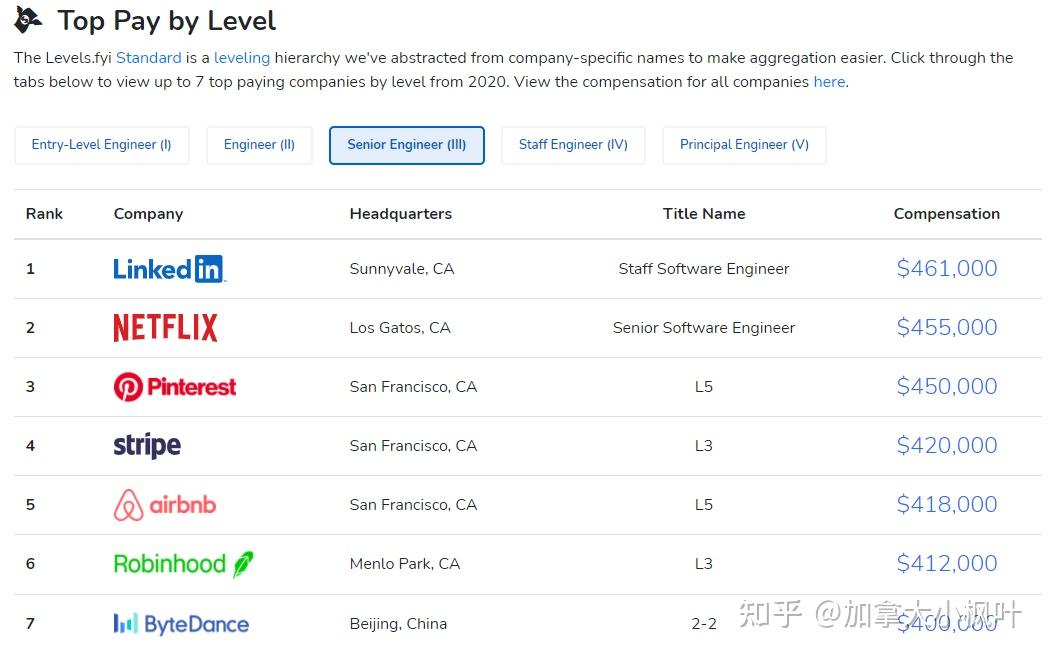Click the Compensation column header
Image resolution: width=1049 pixels, height=657 pixels.
946,214
